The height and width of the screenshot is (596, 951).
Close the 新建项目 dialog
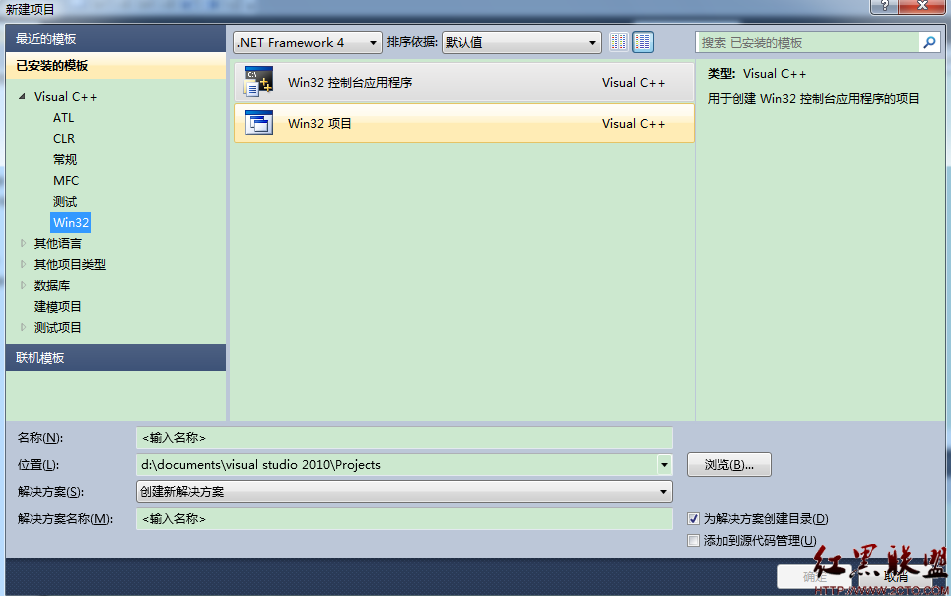[x=922, y=6]
